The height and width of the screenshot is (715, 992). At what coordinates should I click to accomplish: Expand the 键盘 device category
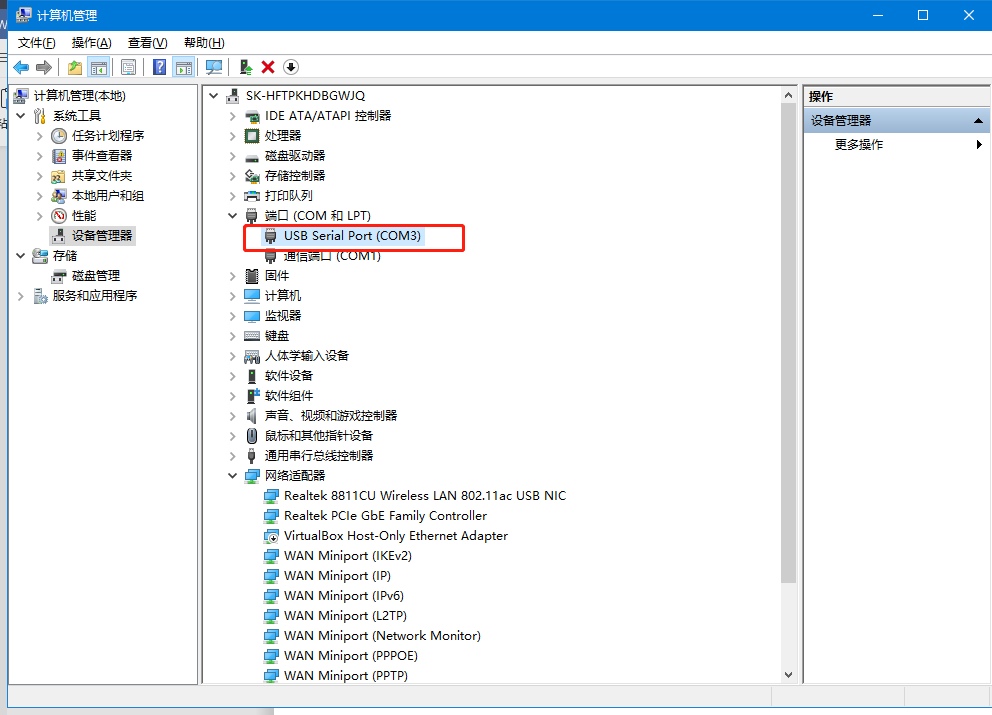233,336
